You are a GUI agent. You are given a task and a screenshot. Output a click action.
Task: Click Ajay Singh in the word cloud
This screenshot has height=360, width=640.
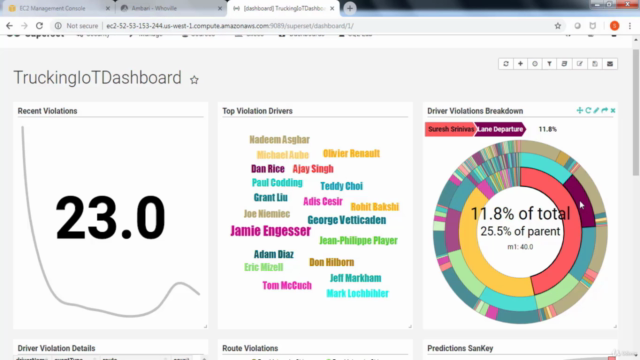click(x=313, y=169)
